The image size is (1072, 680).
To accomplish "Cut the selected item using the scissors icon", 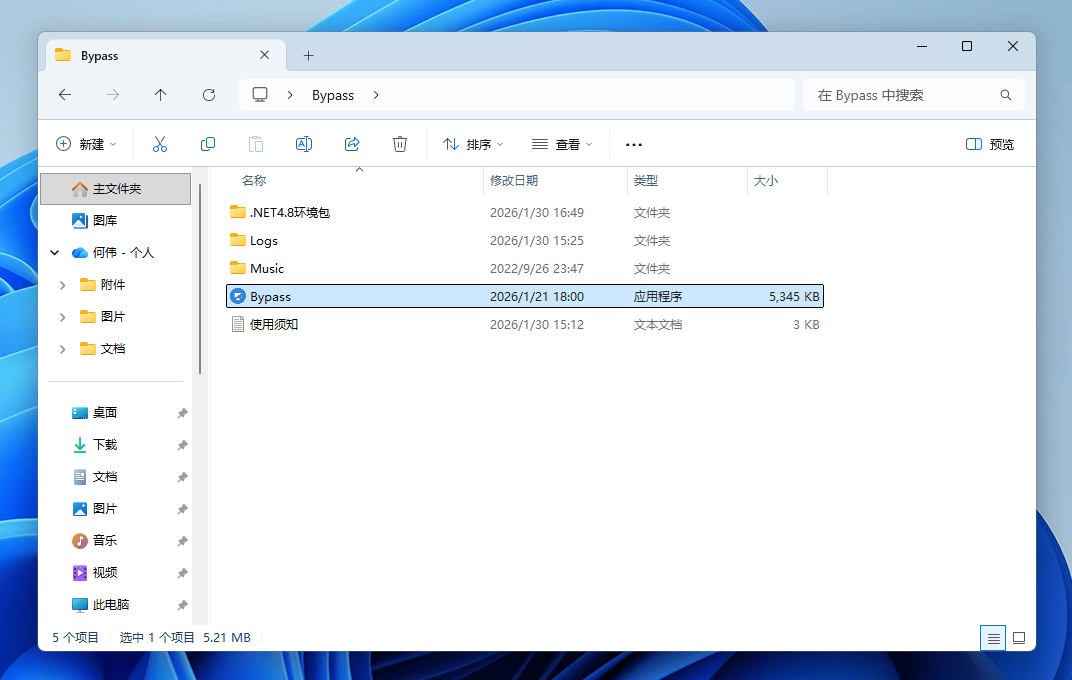I will tap(160, 144).
